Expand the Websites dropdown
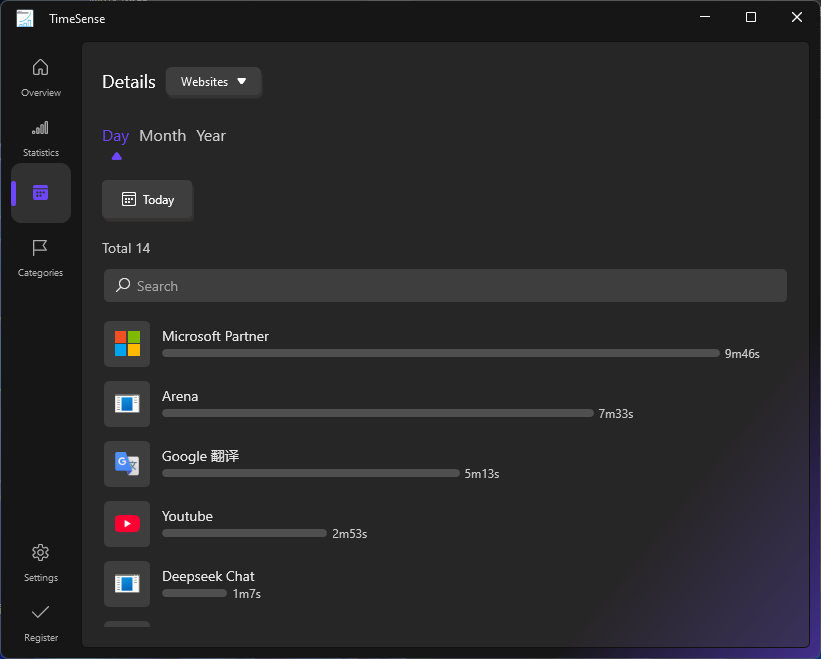Screen dimensions: 821x659 pos(213,82)
